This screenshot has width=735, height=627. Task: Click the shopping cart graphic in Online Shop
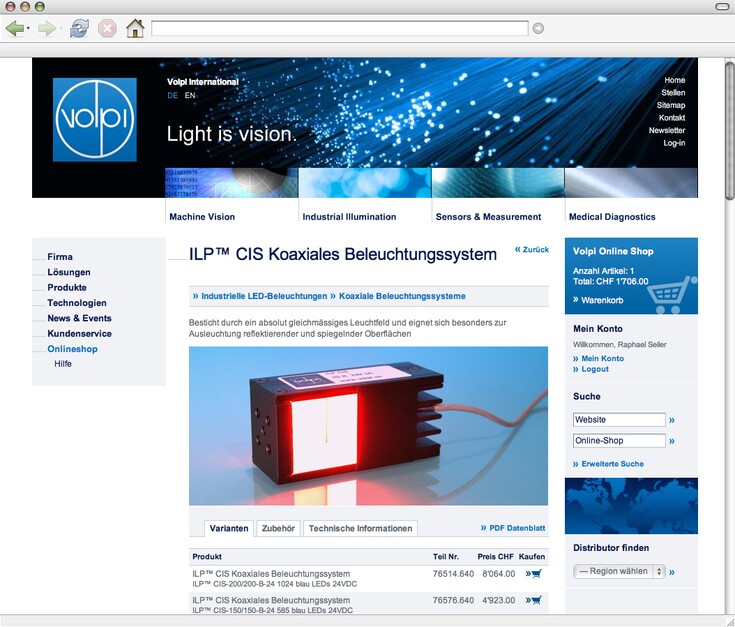point(671,295)
